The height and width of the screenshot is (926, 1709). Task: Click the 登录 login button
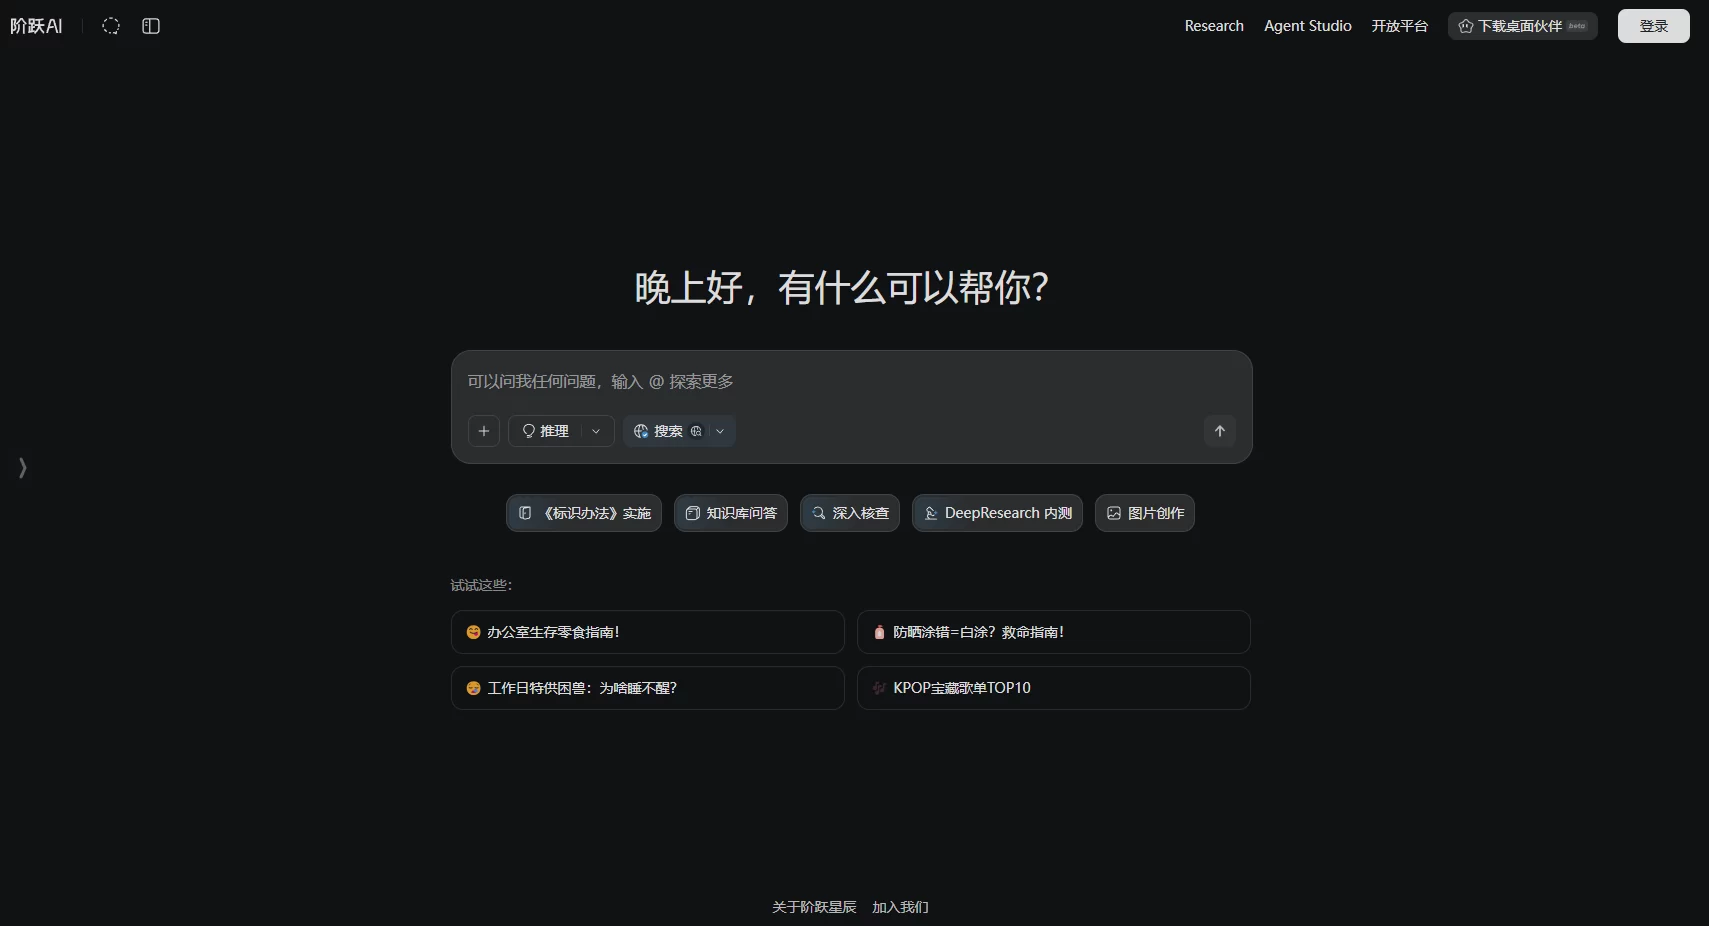[x=1653, y=26]
